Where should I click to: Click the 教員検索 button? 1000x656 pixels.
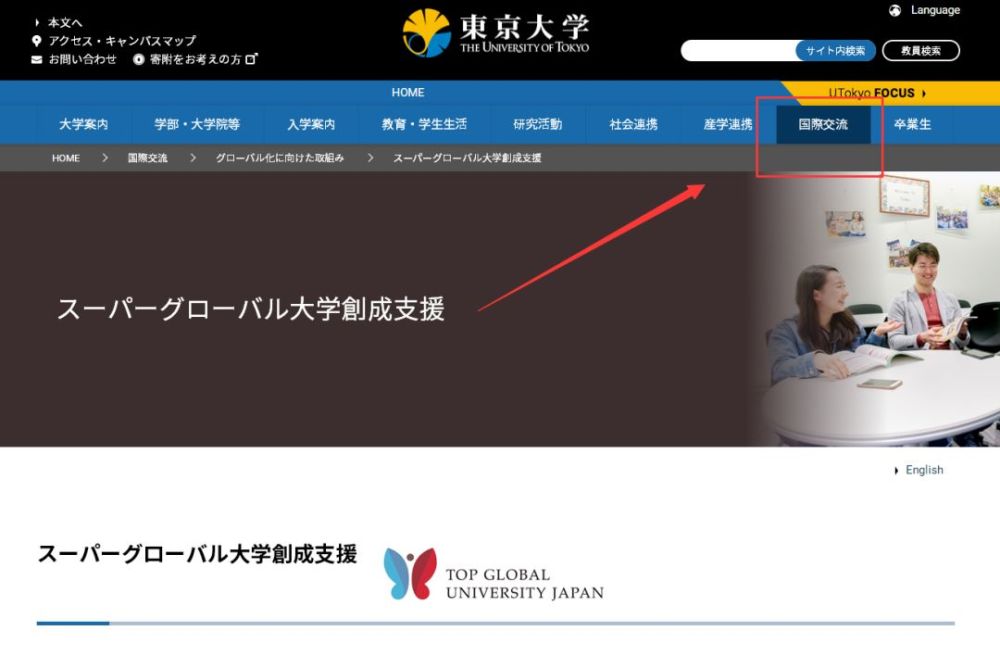click(x=920, y=50)
